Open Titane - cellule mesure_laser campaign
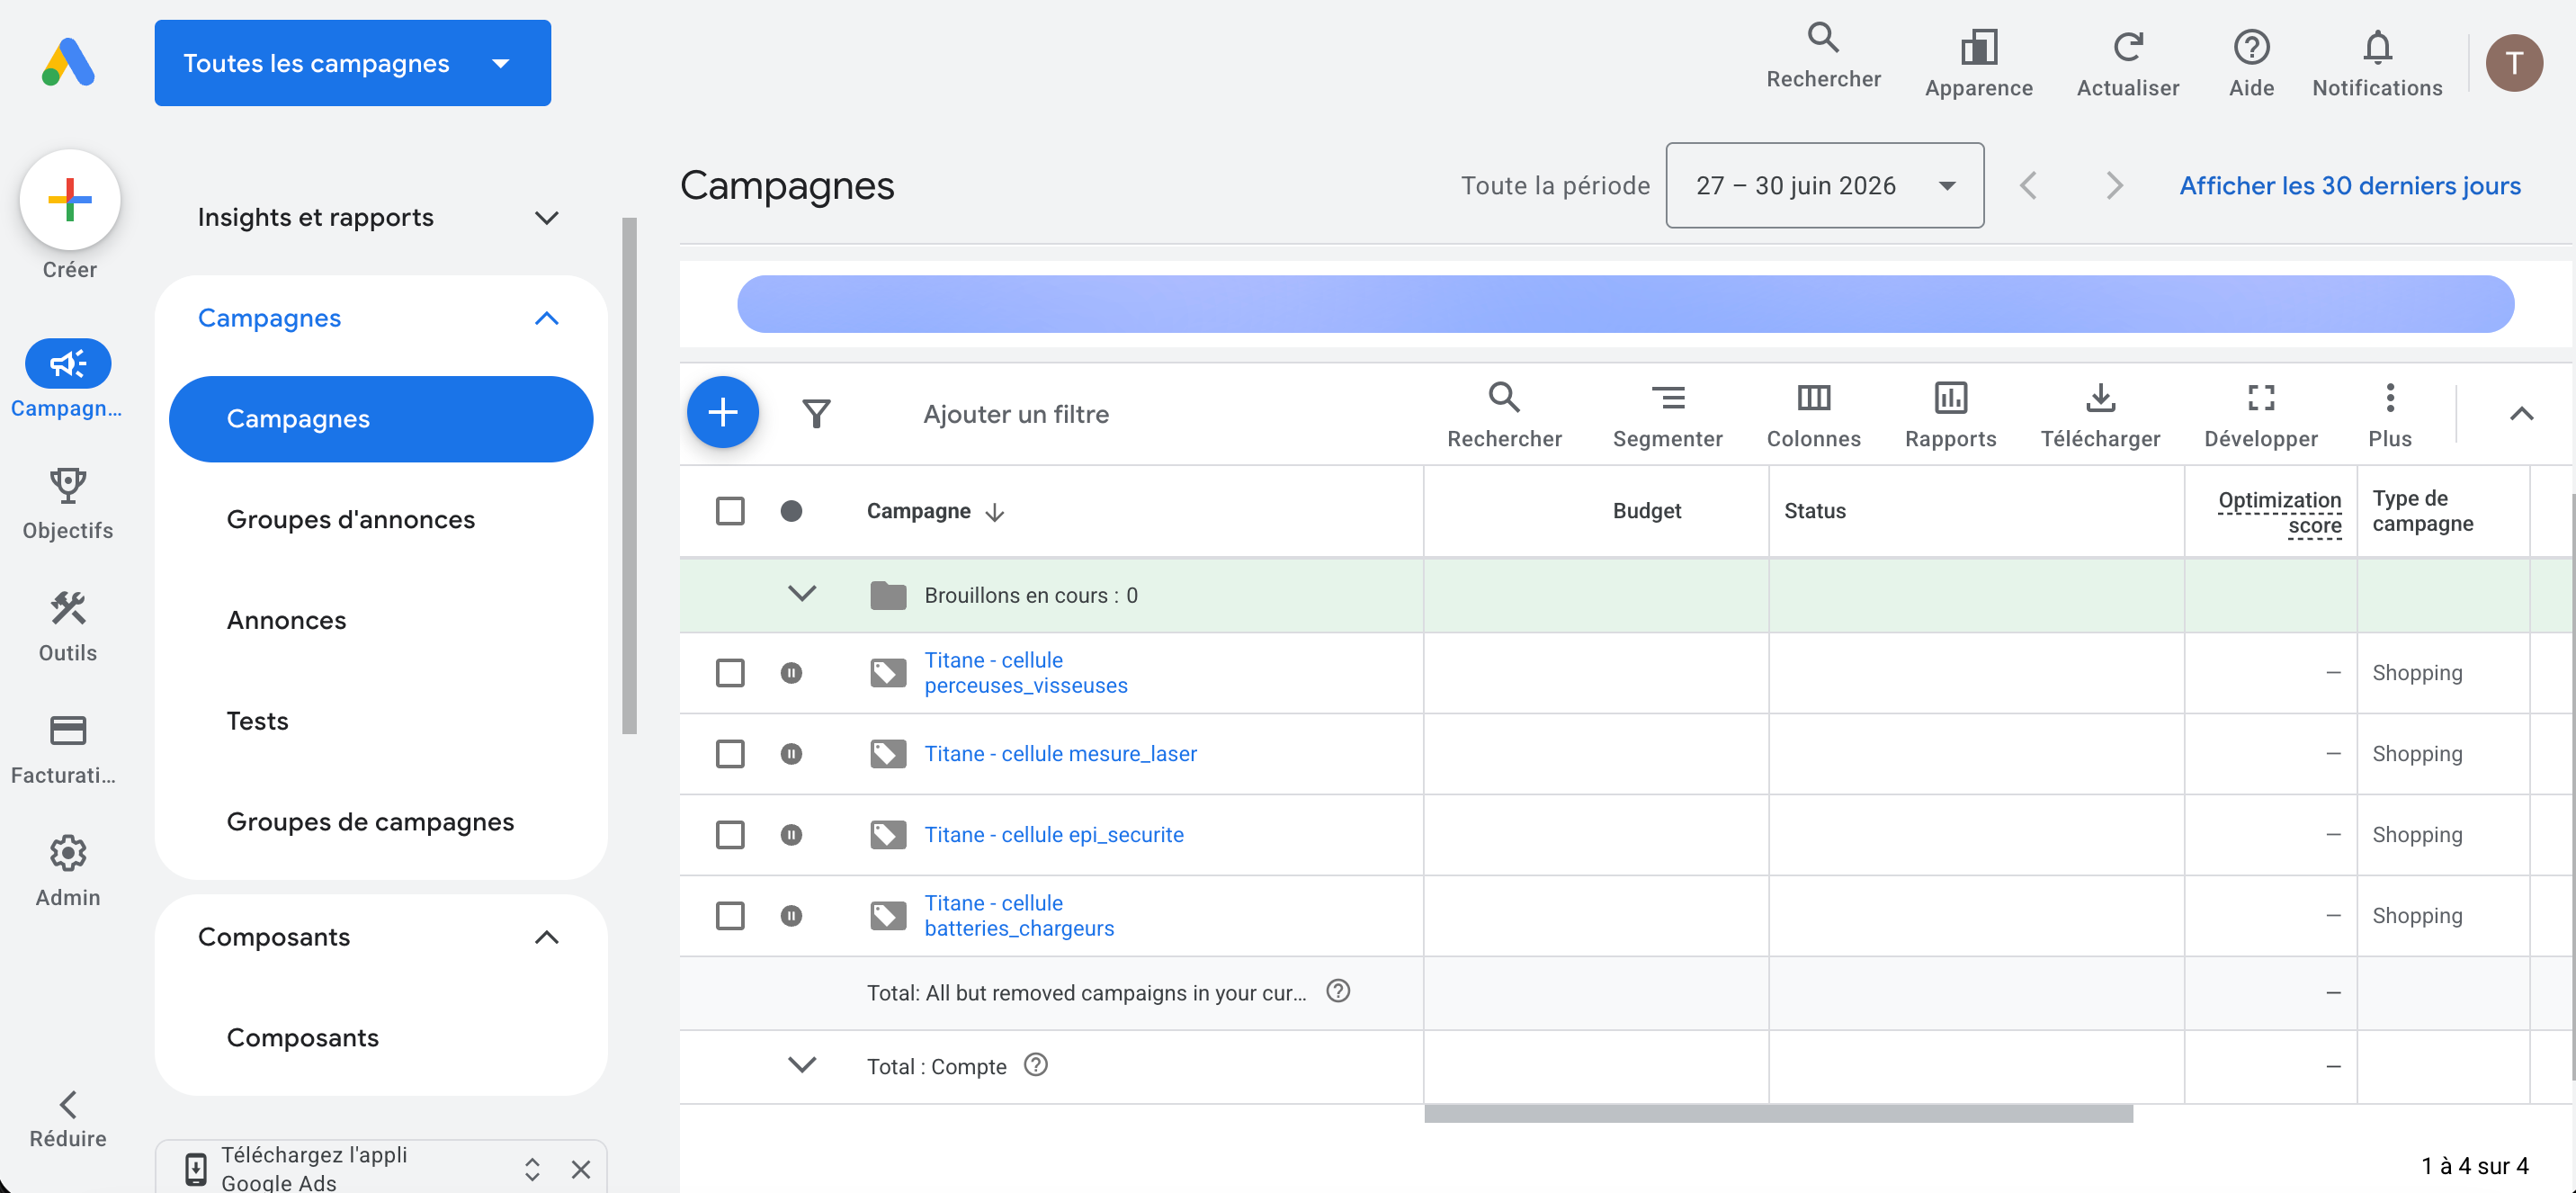2576x1193 pixels. coord(1060,754)
